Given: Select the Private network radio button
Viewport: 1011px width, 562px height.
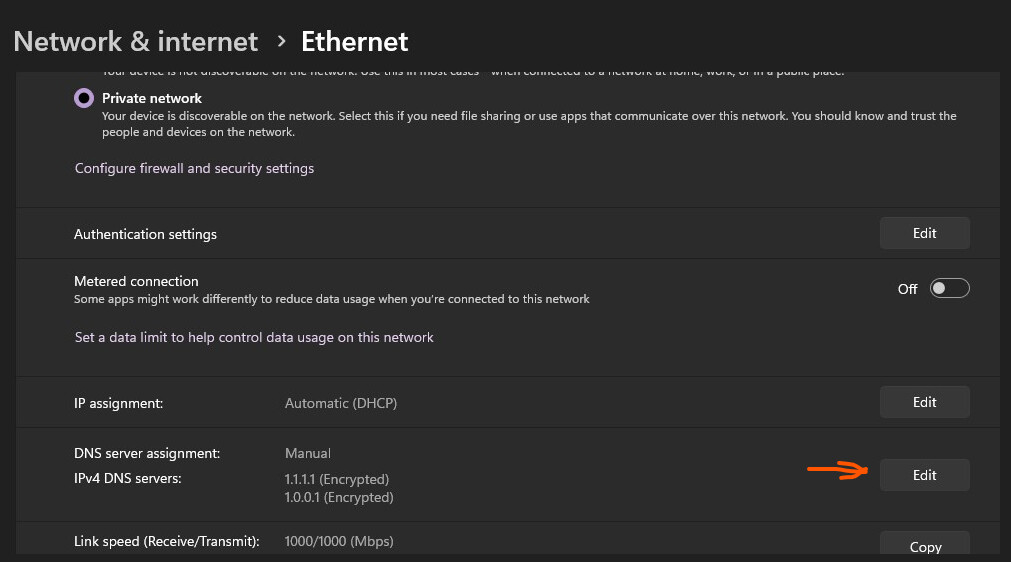Looking at the screenshot, I should coord(83,98).
